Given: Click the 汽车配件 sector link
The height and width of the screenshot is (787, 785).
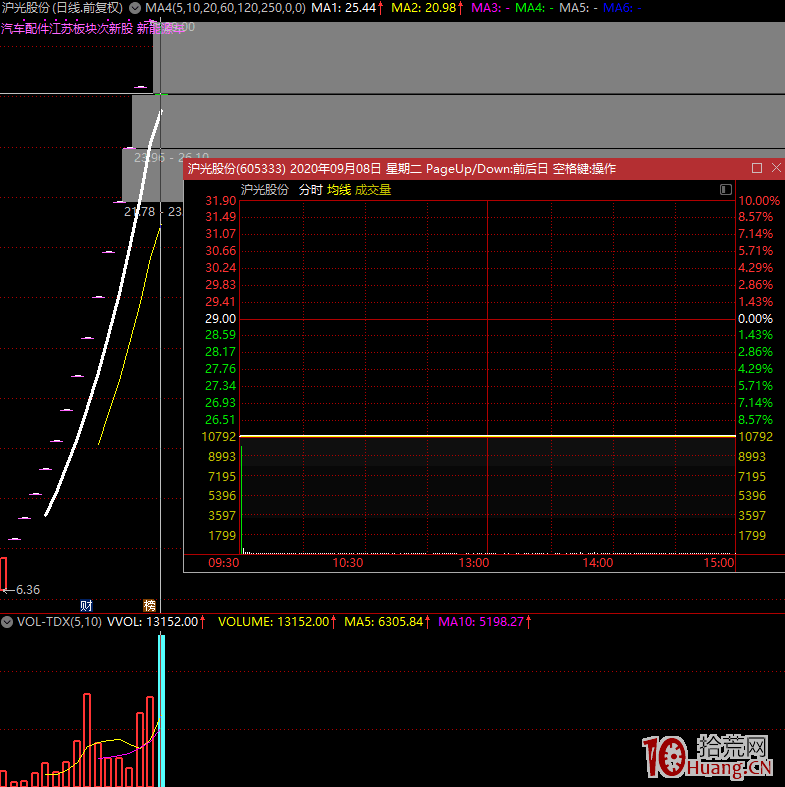Looking at the screenshot, I should (24, 28).
